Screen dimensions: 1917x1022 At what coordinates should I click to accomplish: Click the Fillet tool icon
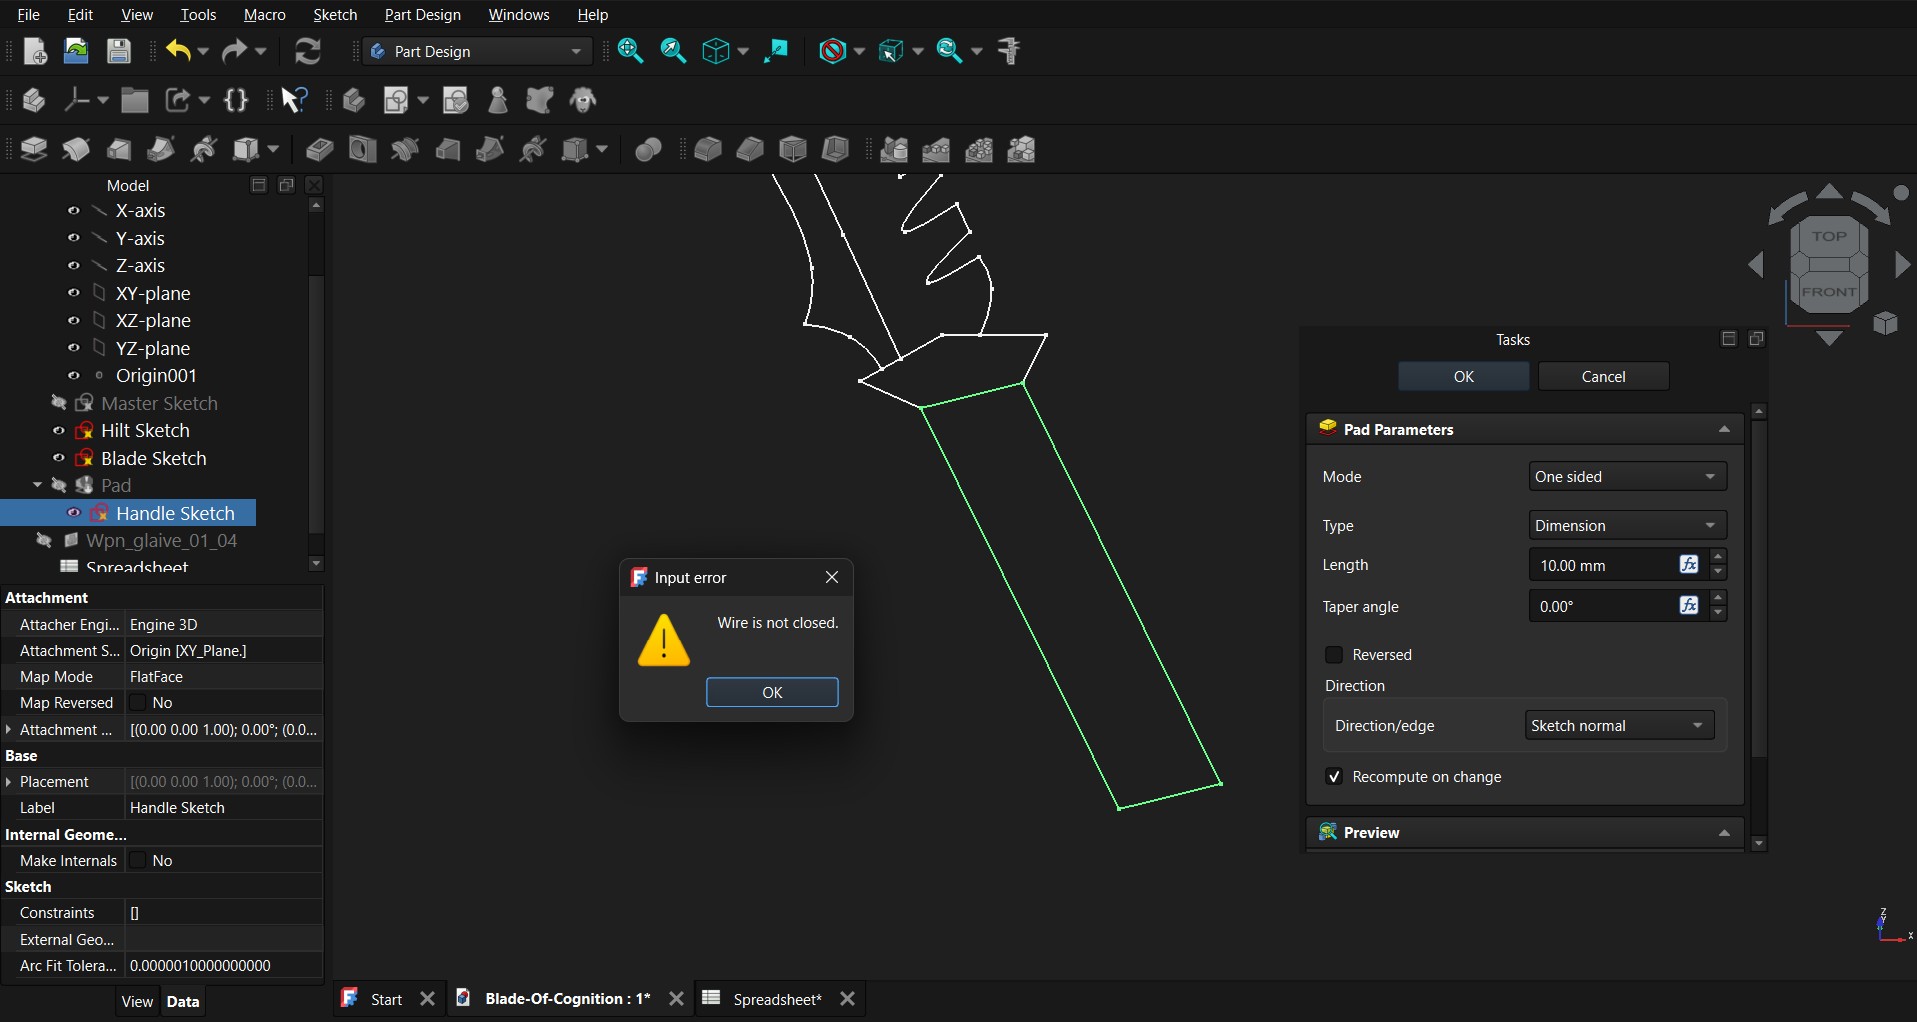coord(708,150)
